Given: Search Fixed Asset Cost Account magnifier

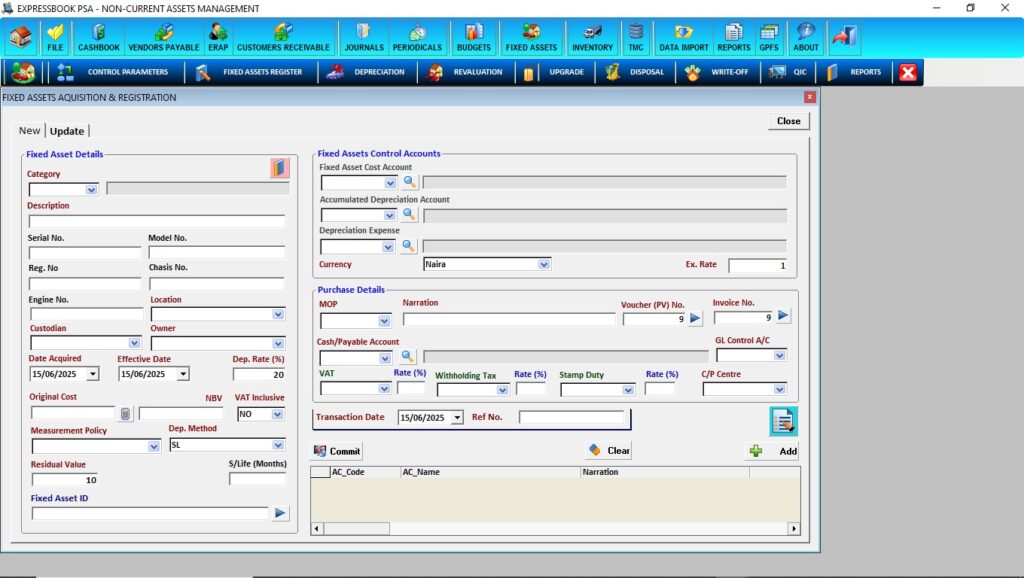Looking at the screenshot, I should 409,182.
